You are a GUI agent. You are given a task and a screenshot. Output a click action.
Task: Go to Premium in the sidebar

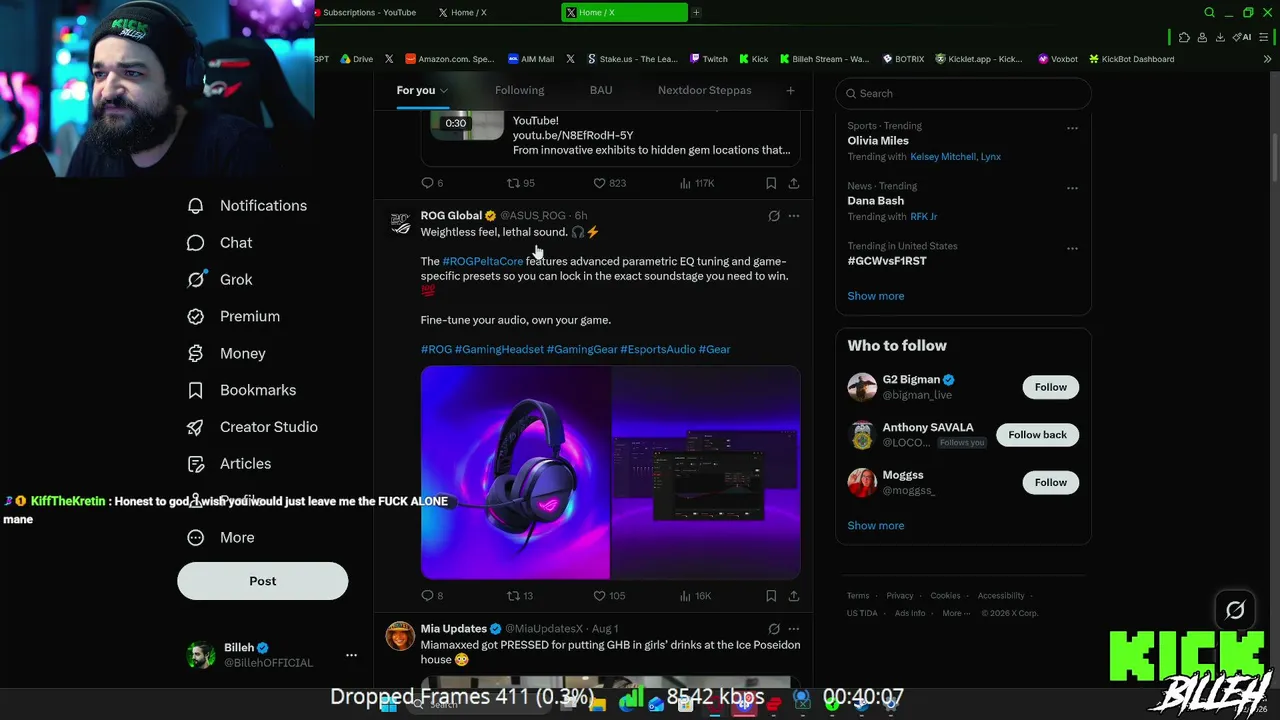[234, 317]
